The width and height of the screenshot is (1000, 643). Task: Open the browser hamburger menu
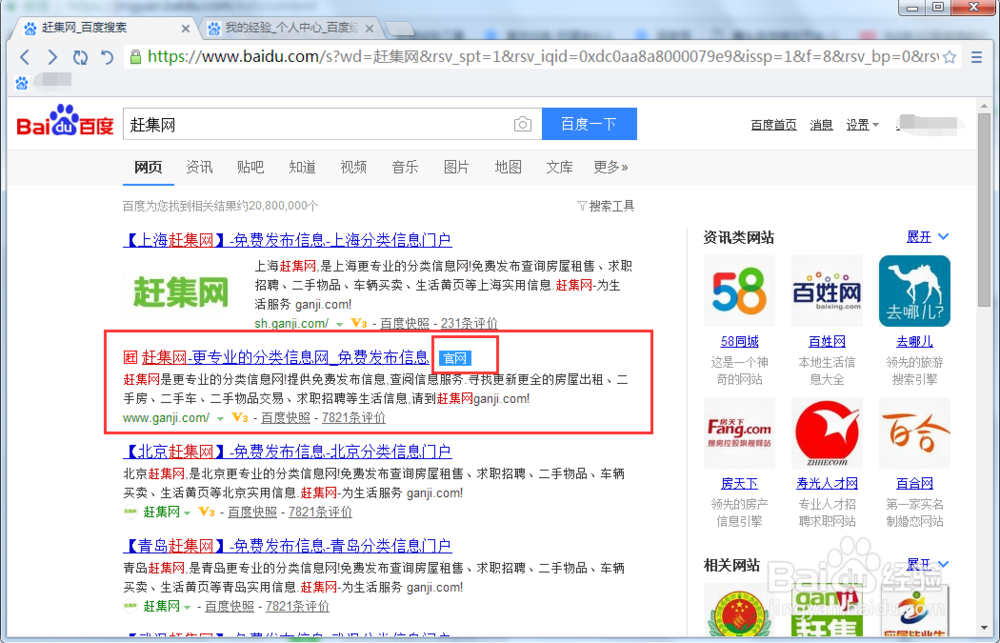coord(976,57)
